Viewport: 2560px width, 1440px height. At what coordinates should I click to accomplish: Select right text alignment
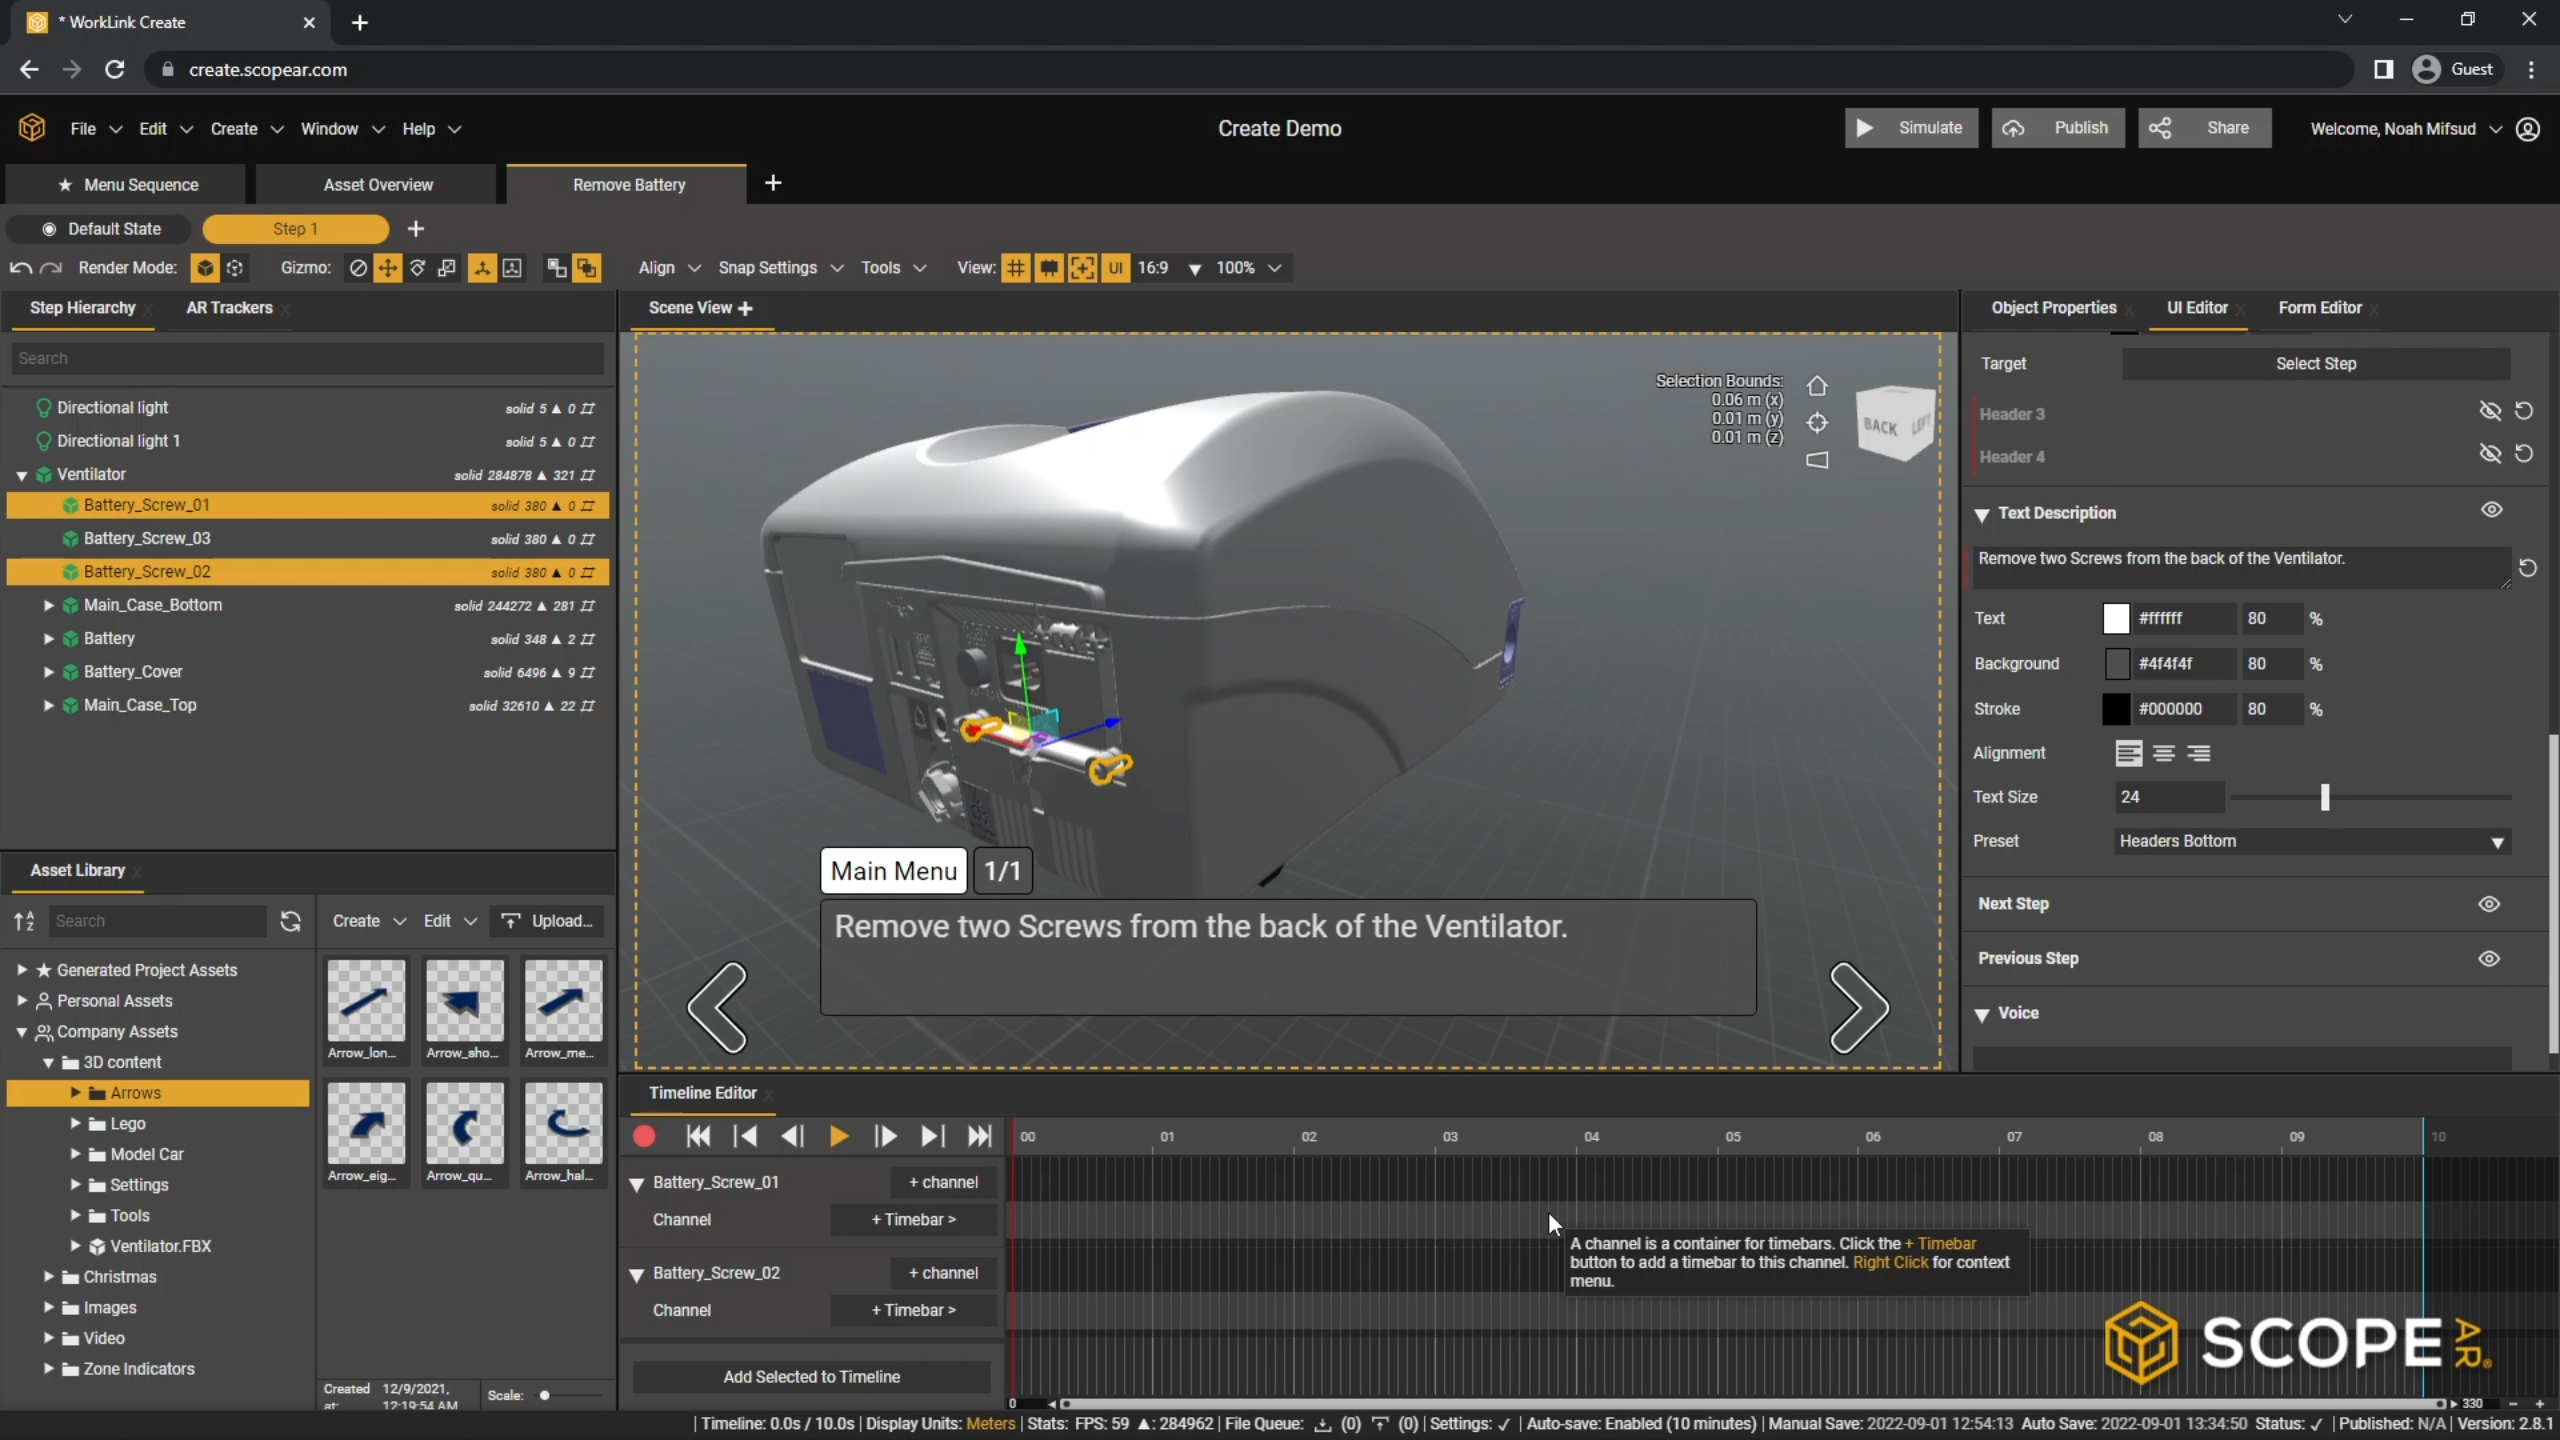pyautogui.click(x=2198, y=753)
